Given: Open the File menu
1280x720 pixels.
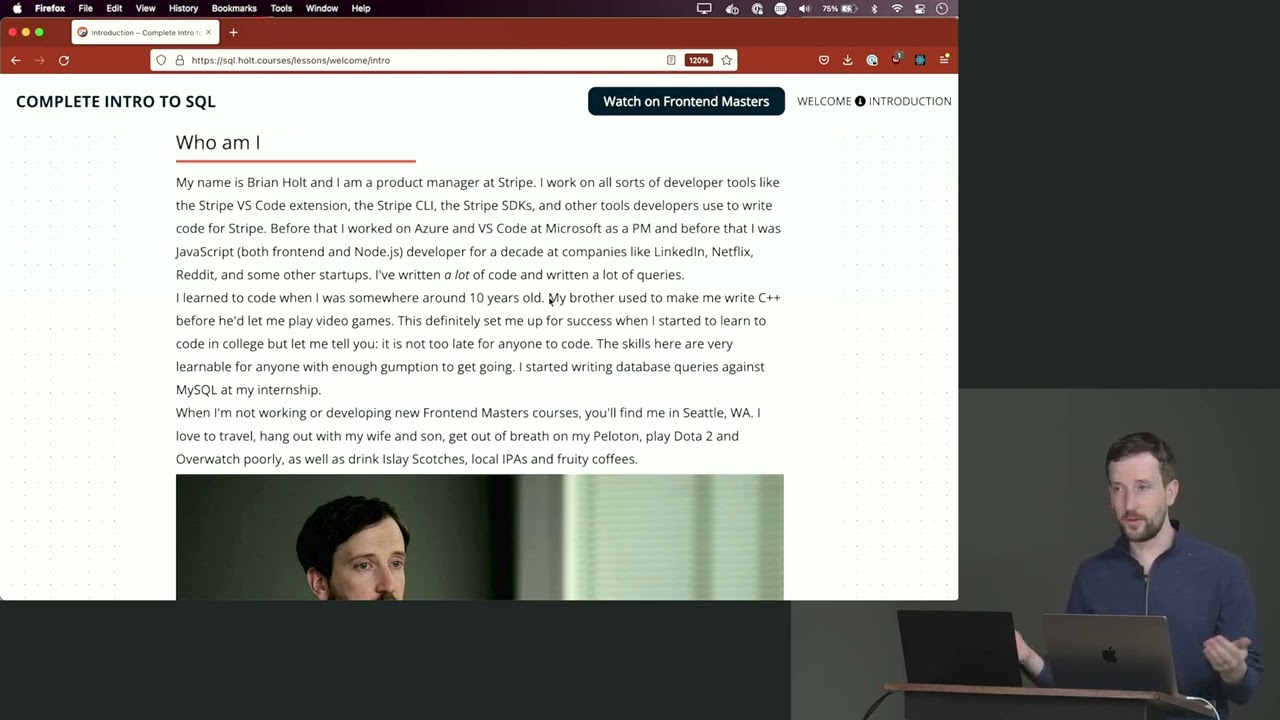Looking at the screenshot, I should tap(86, 8).
